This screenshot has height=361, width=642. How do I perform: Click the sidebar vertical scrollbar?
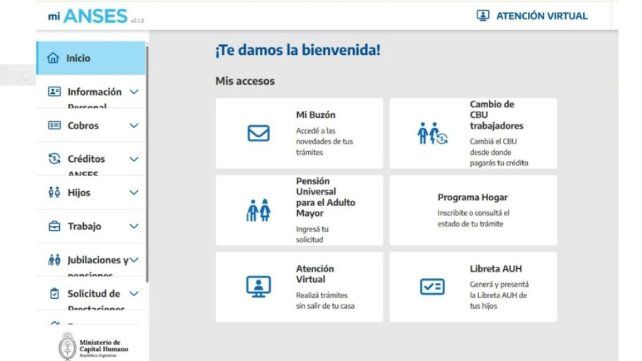(x=147, y=164)
